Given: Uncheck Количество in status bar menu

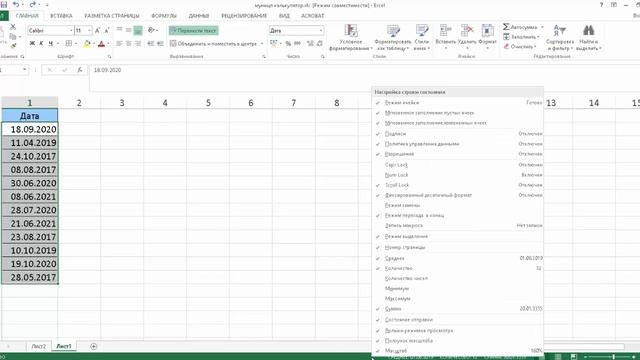Looking at the screenshot, I should pos(458,269).
